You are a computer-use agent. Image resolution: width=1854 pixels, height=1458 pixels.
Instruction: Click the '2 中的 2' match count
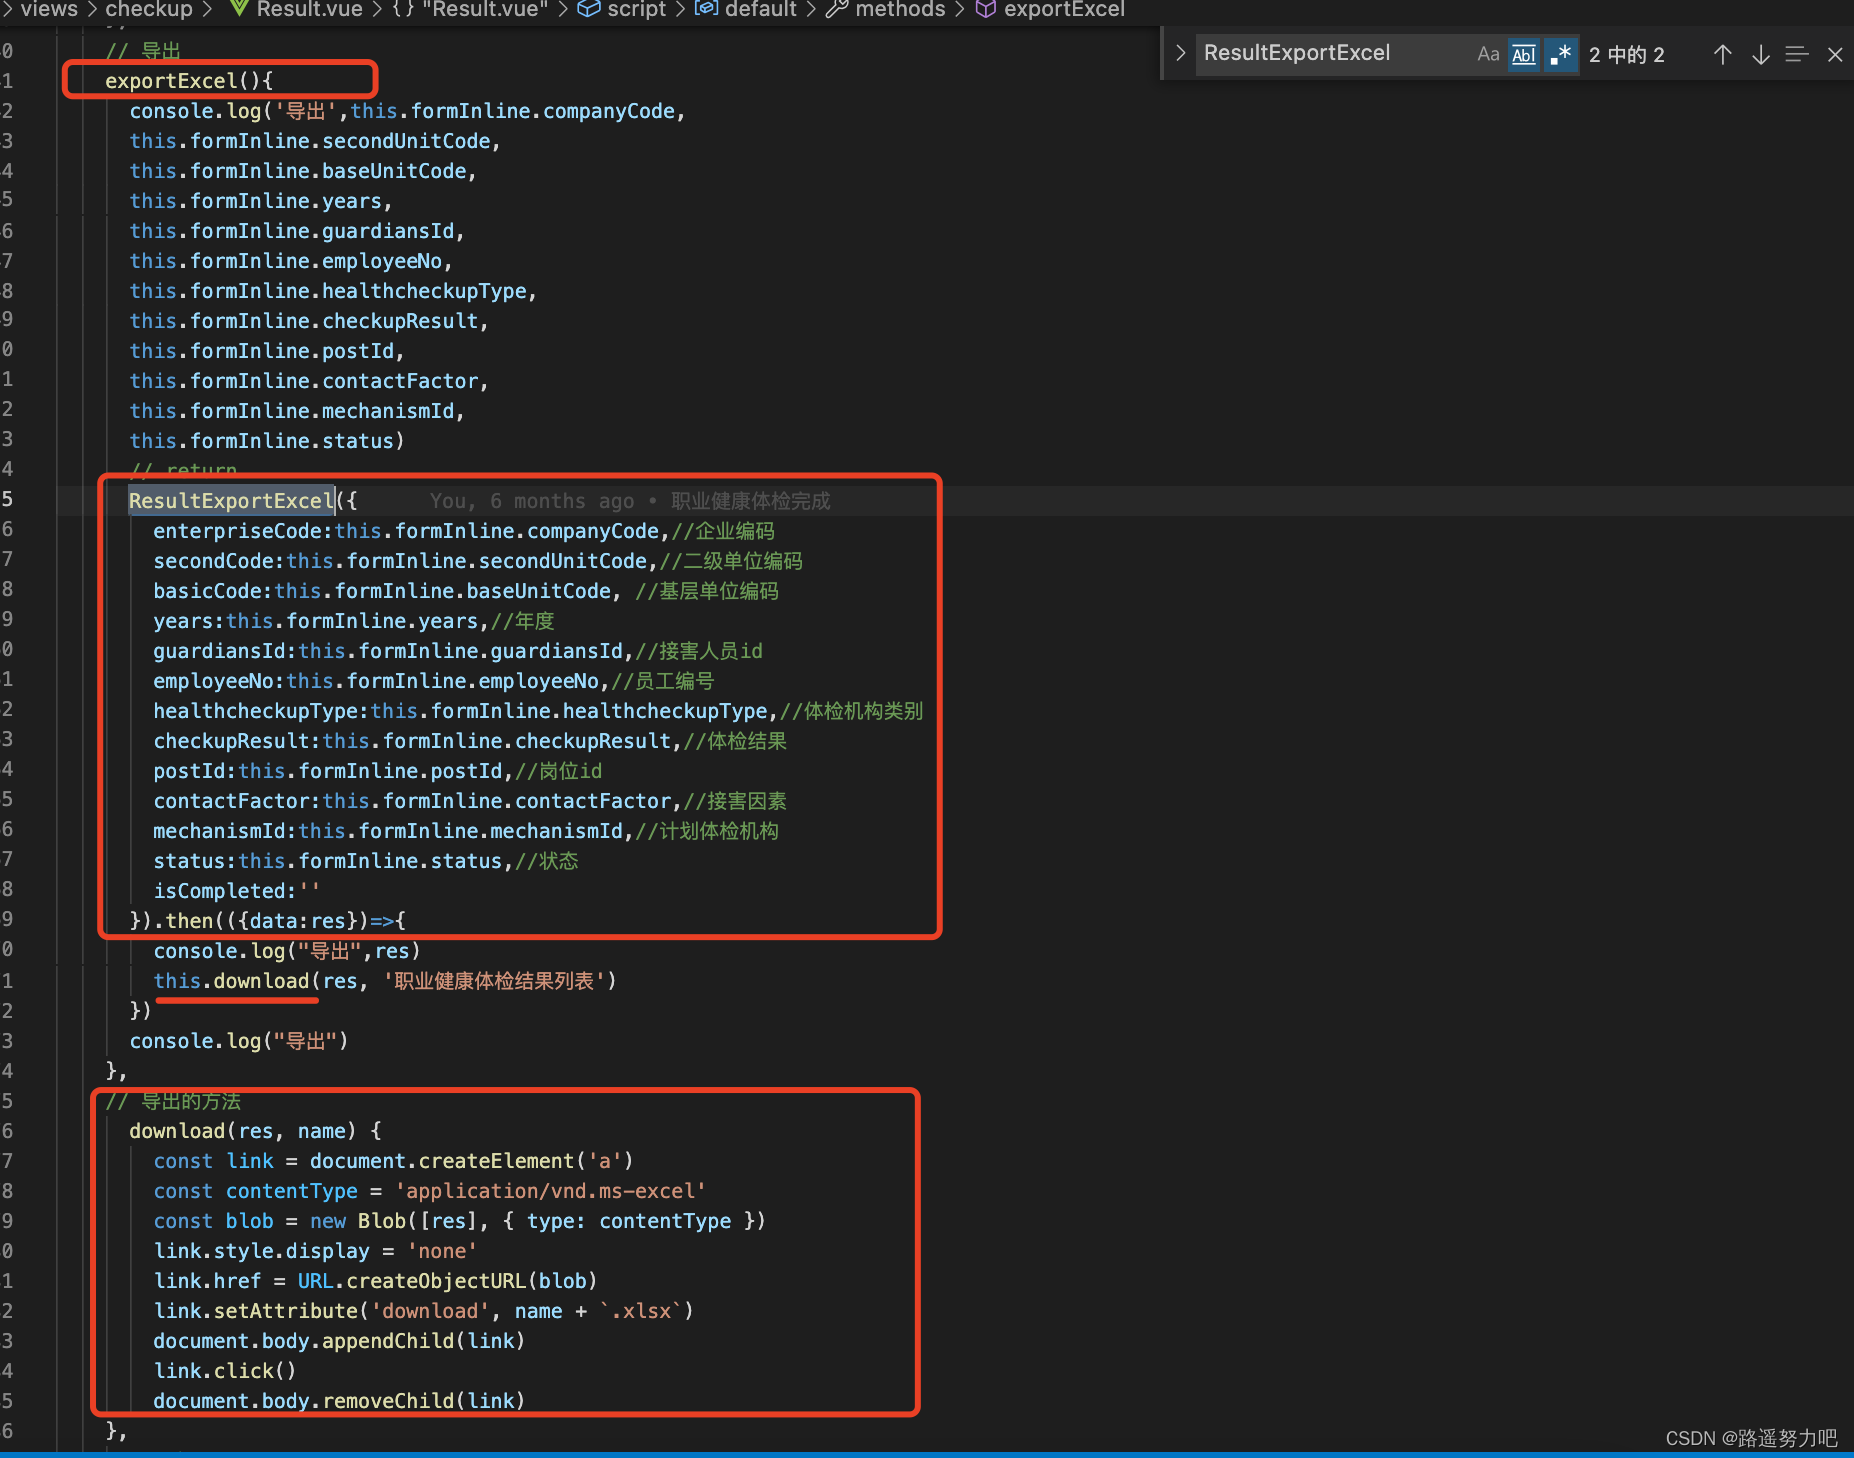pos(1627,54)
